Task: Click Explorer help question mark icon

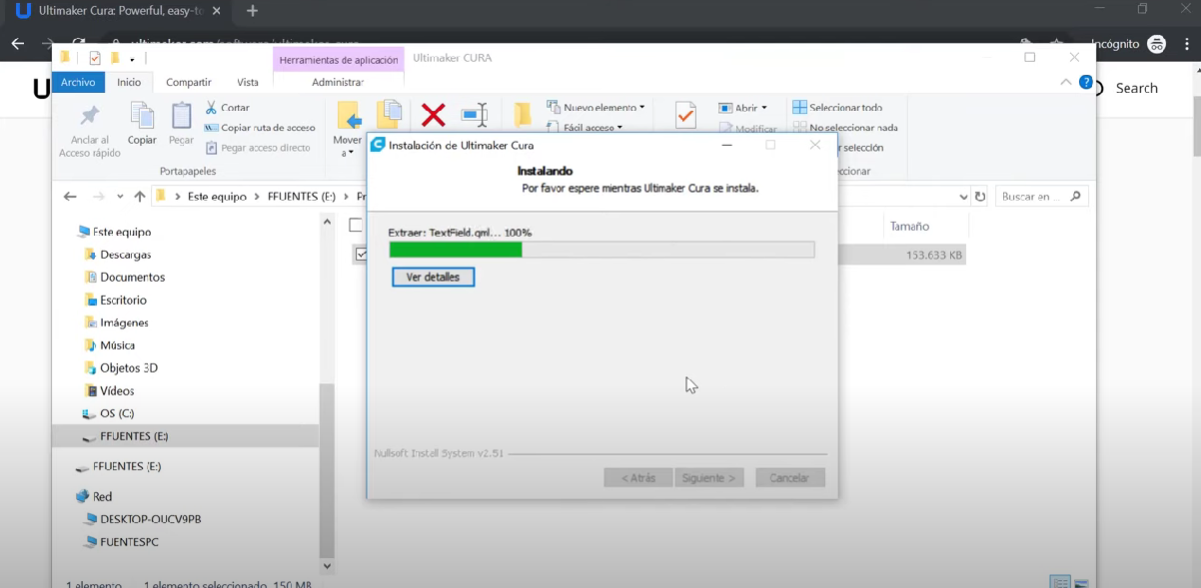Action: point(1086,82)
